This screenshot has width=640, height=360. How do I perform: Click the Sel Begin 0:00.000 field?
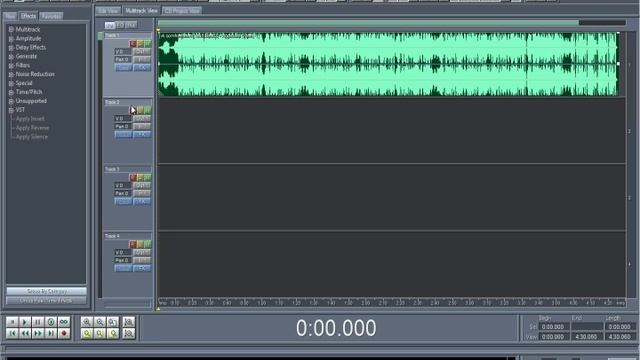click(553, 327)
